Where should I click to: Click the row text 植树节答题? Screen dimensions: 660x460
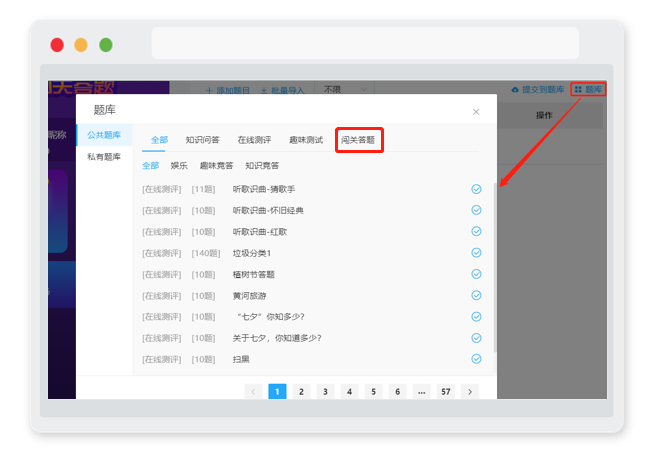tap(253, 274)
